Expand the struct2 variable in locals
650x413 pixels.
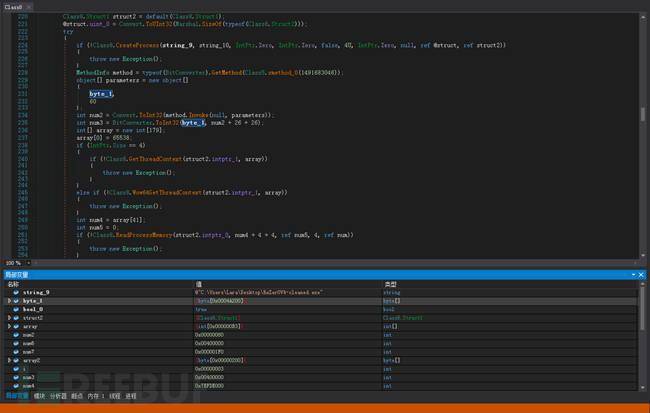coord(8,317)
